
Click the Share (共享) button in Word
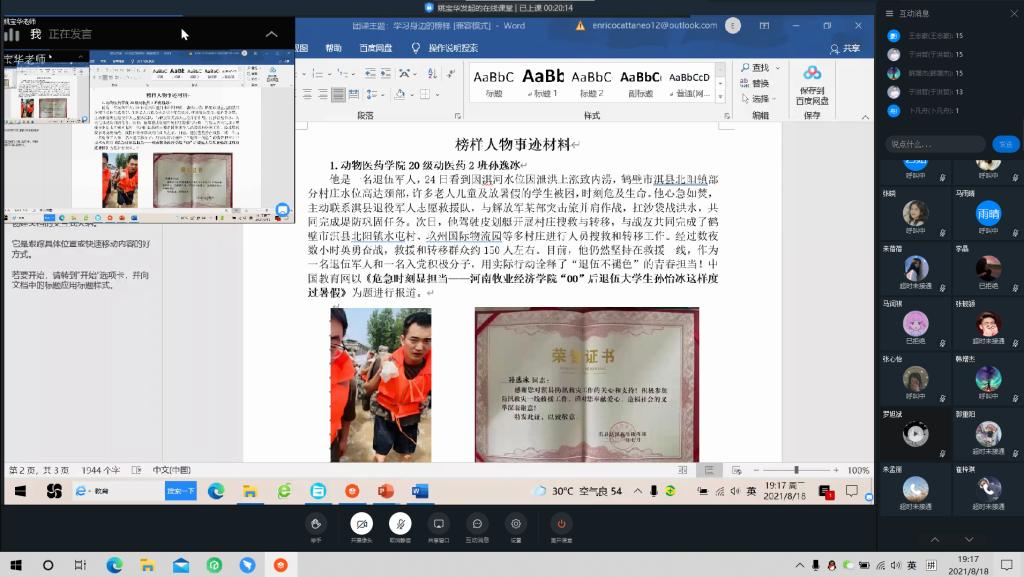845,48
